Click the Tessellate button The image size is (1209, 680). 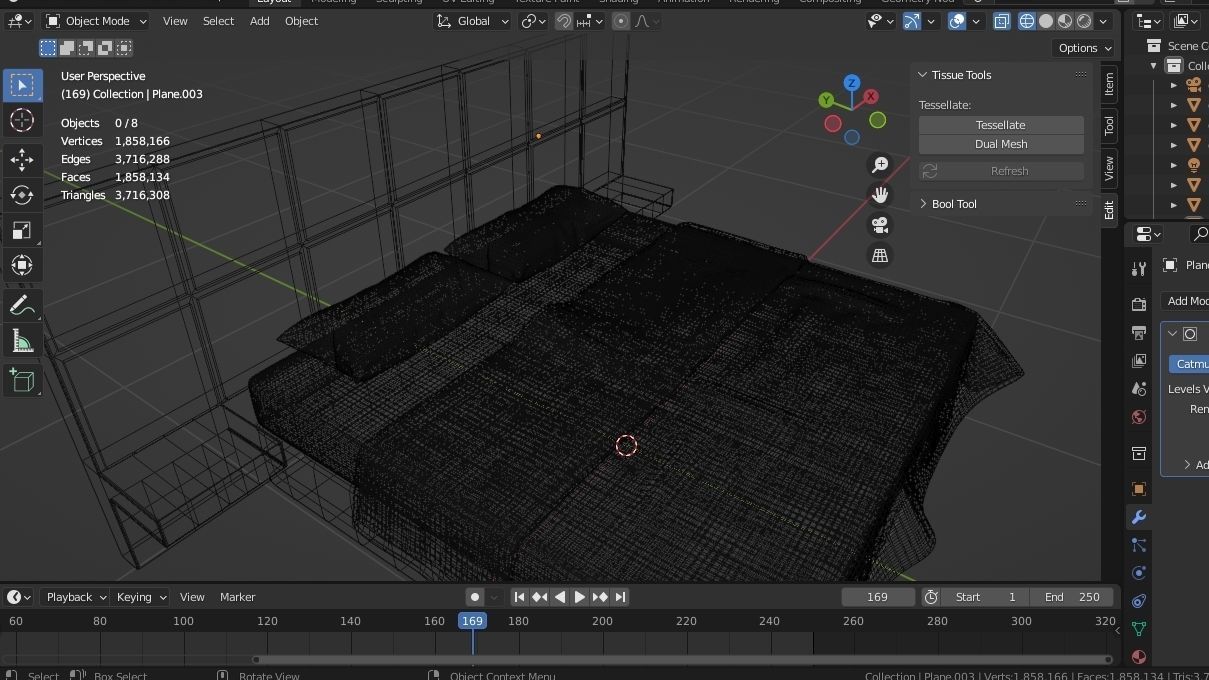(x=1001, y=125)
